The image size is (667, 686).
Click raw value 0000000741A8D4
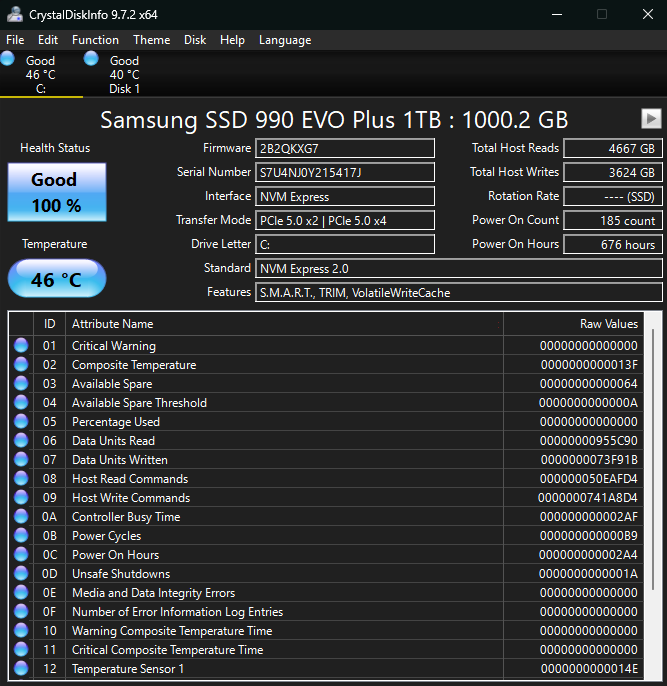[x=587, y=498]
